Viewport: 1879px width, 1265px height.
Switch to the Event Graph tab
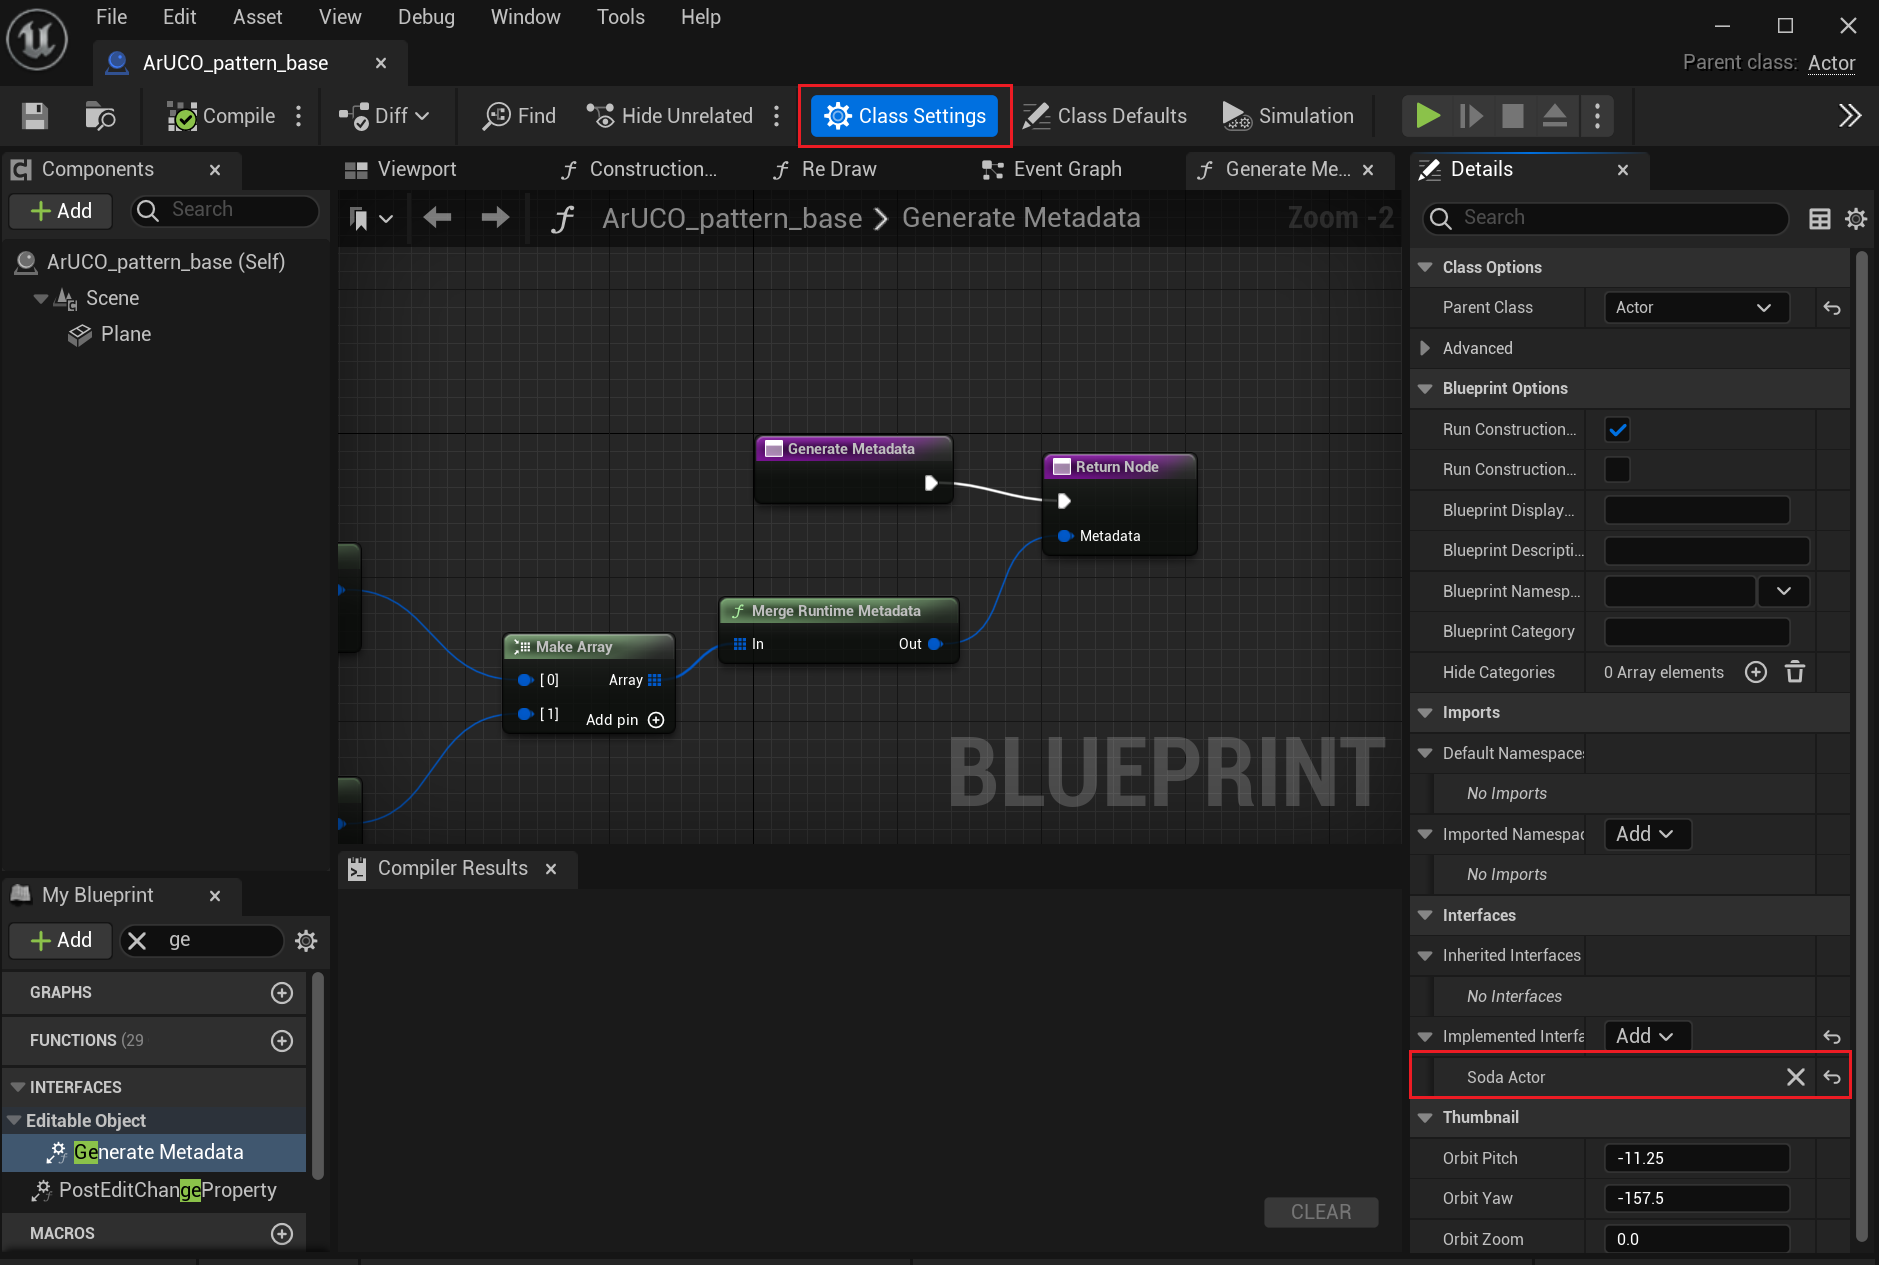(x=1052, y=169)
